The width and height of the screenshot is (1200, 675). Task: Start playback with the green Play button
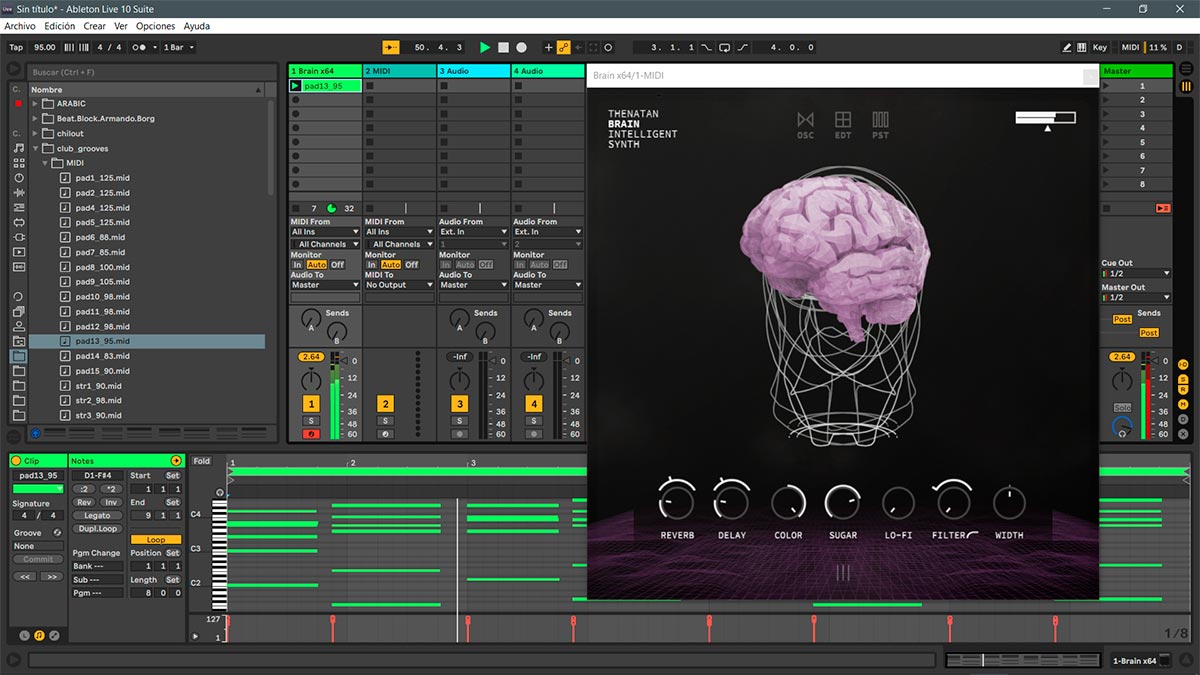click(485, 47)
